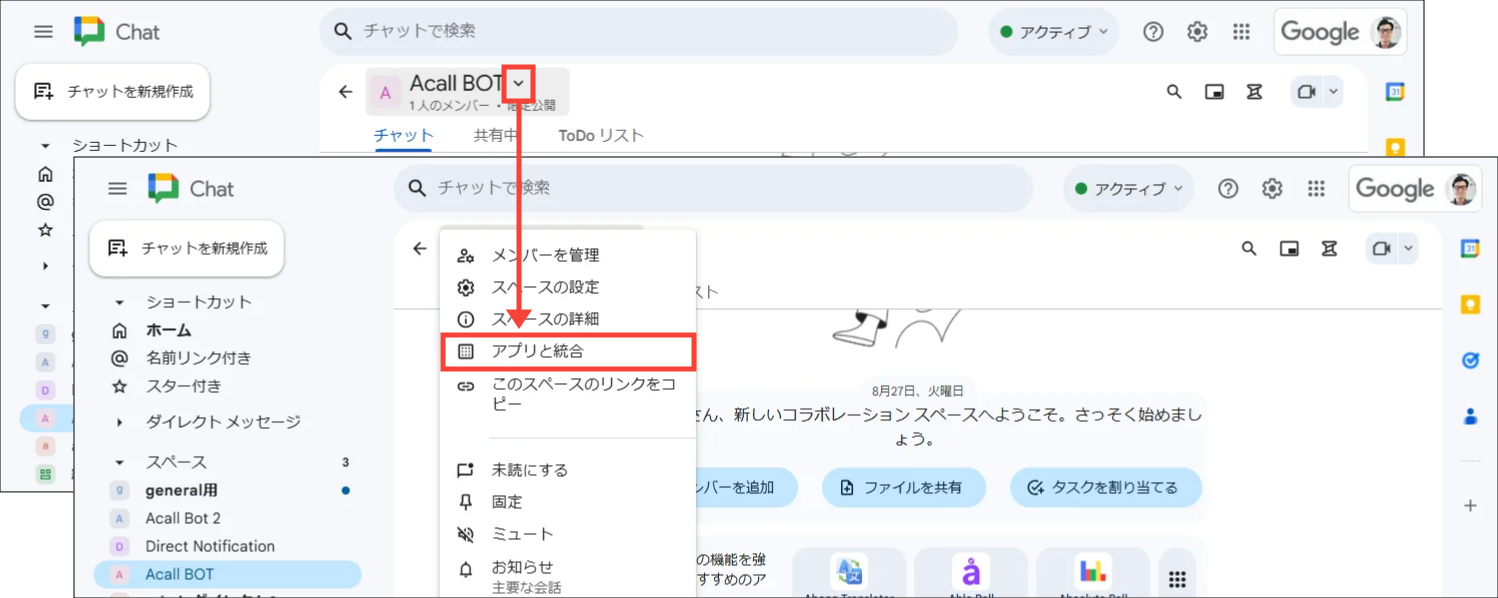Expand video call options arrow in the front window
Image resolution: width=1498 pixels, height=598 pixels.
click(x=1408, y=248)
